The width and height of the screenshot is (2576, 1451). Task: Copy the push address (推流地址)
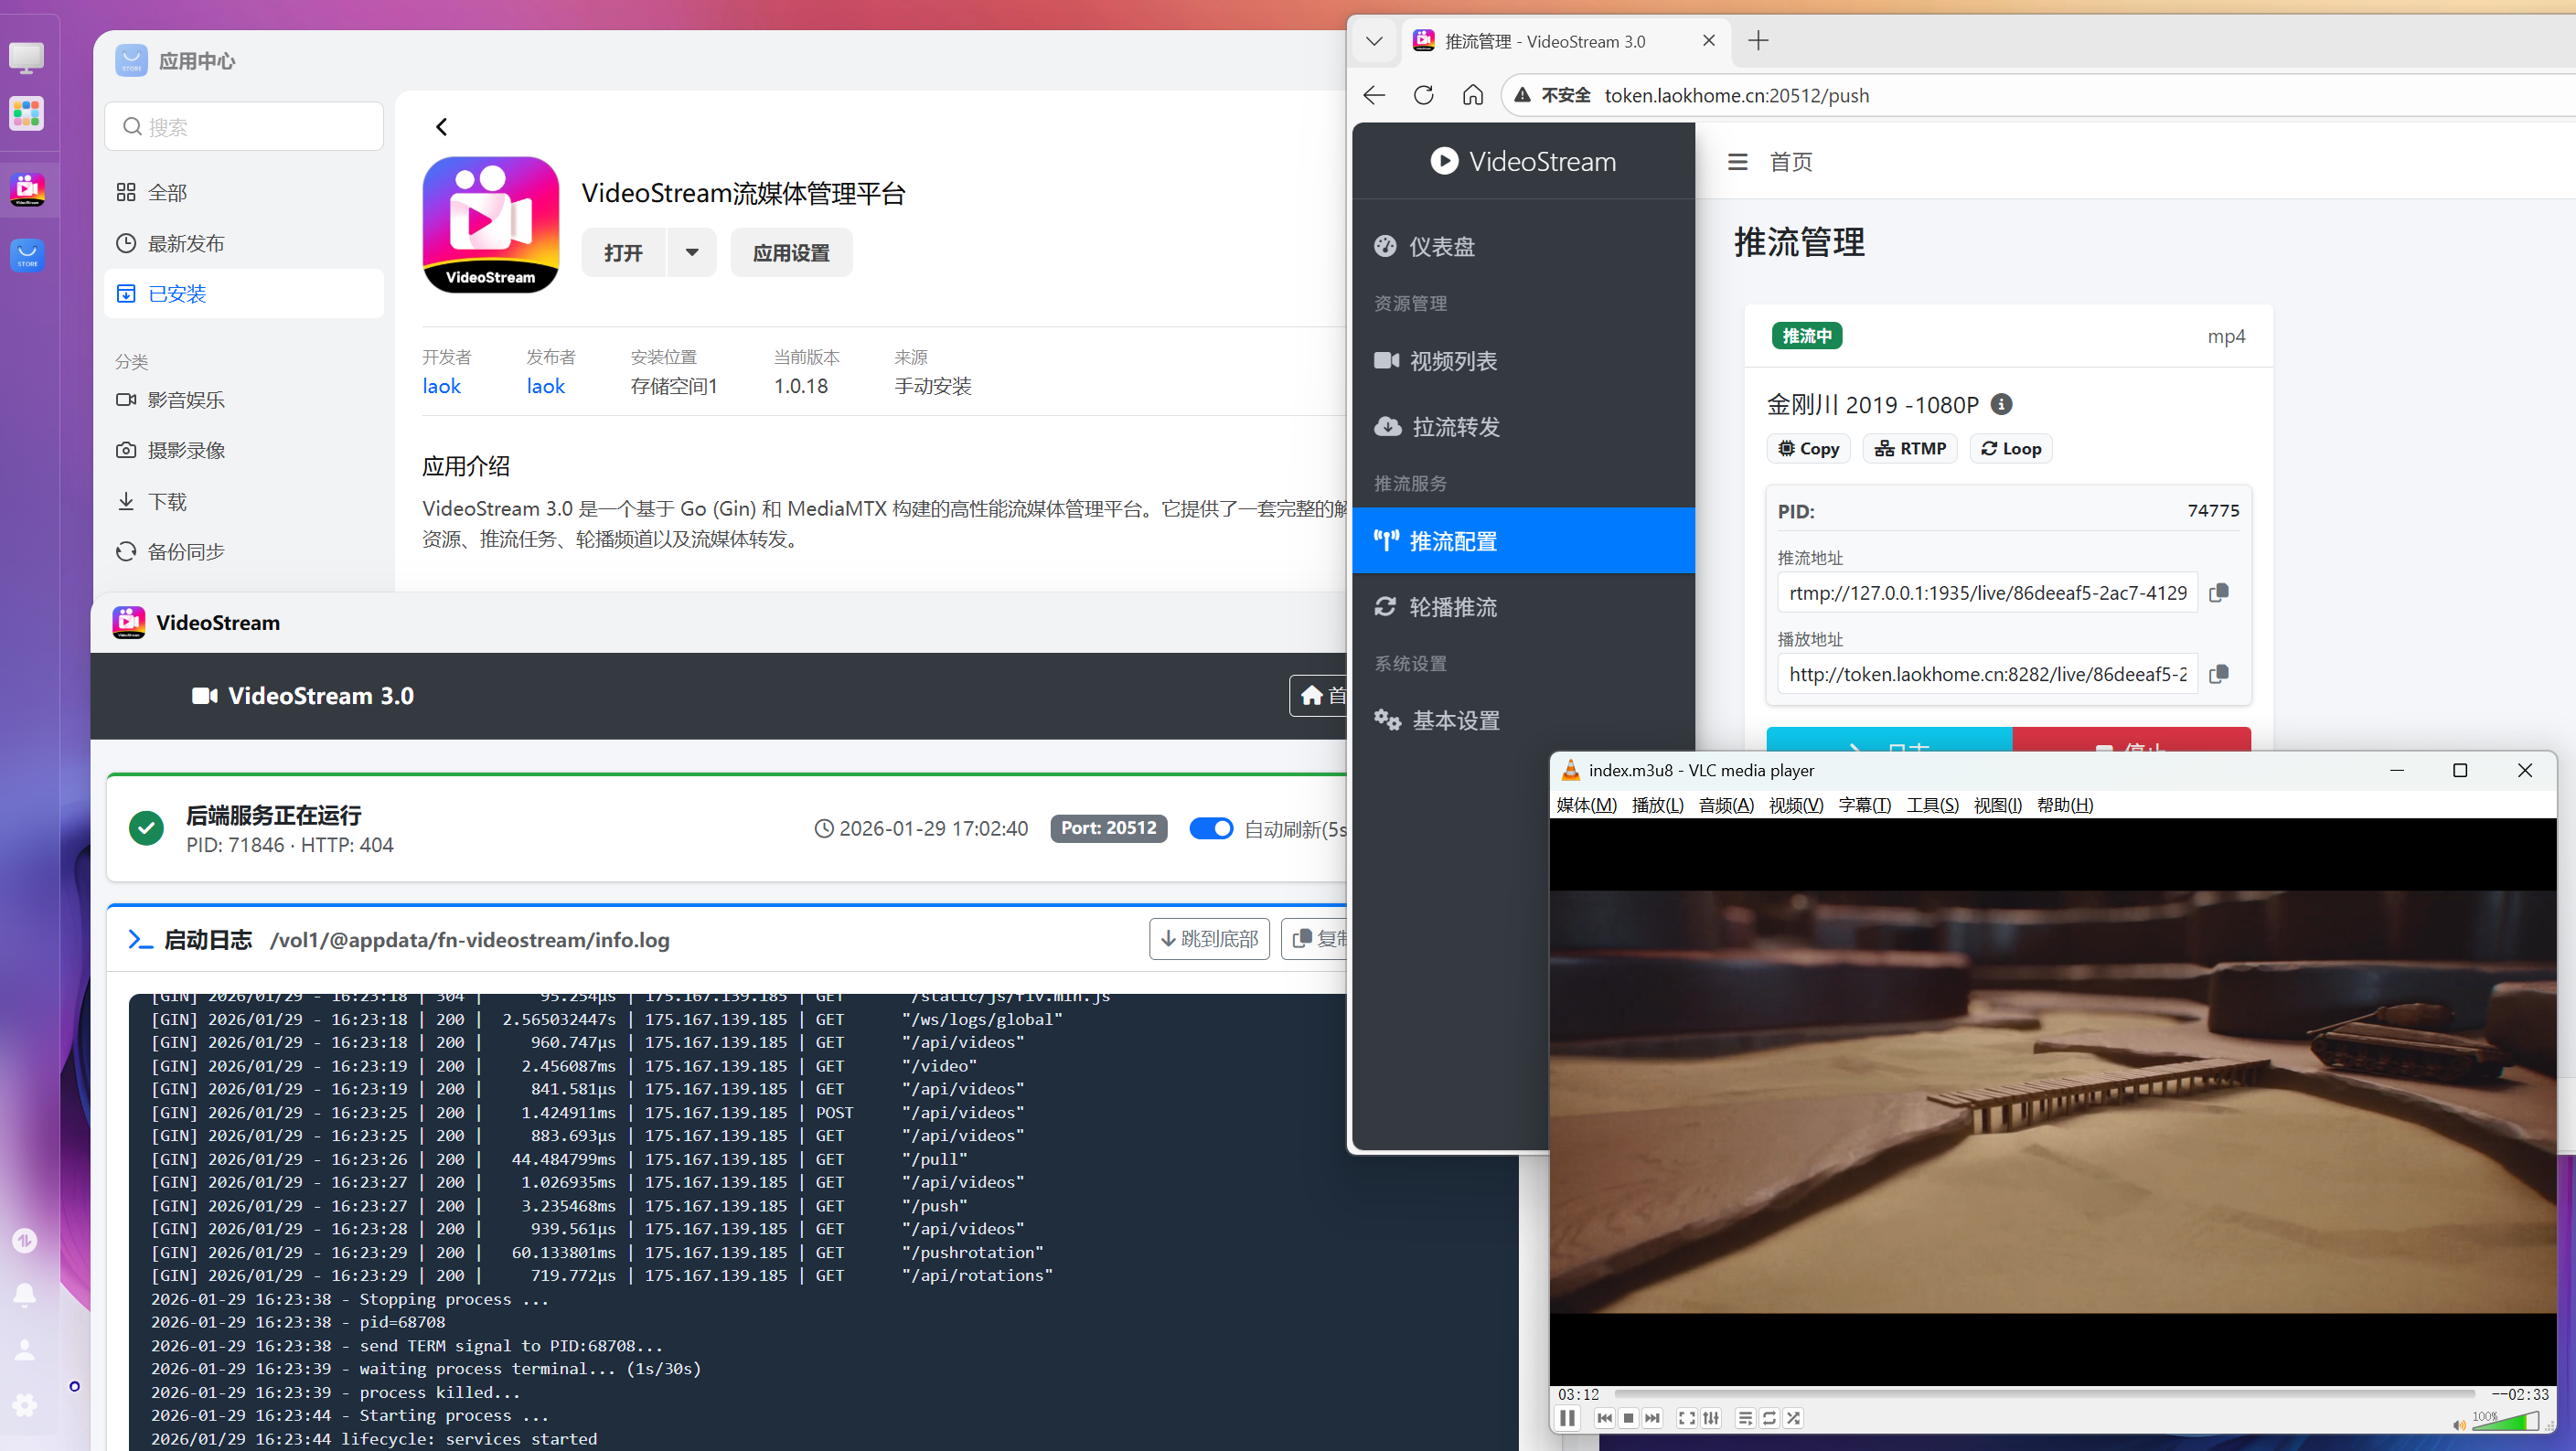2218,593
